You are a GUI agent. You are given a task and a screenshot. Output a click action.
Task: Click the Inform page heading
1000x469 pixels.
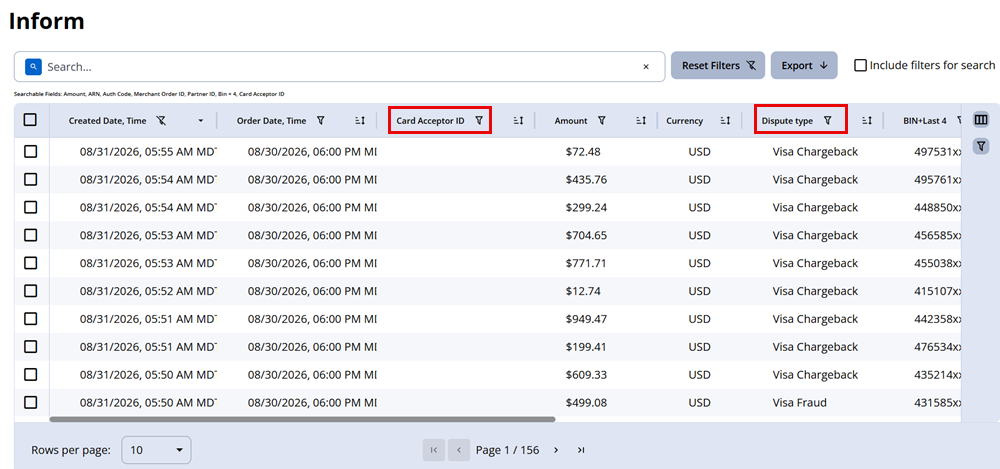(x=47, y=21)
